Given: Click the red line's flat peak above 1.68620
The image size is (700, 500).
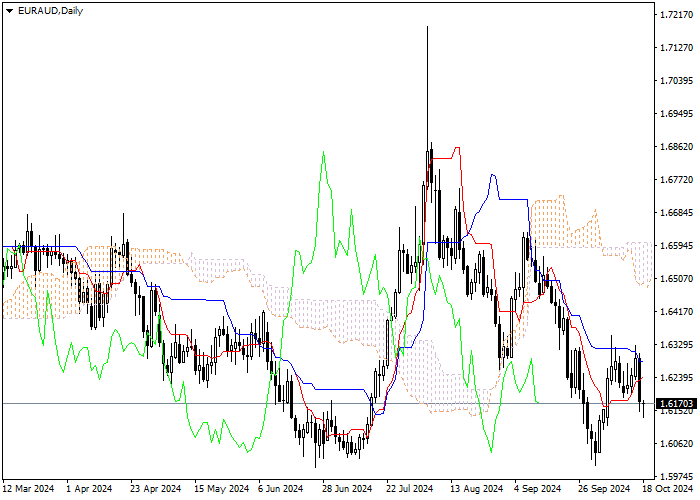Looking at the screenshot, I should [457, 148].
